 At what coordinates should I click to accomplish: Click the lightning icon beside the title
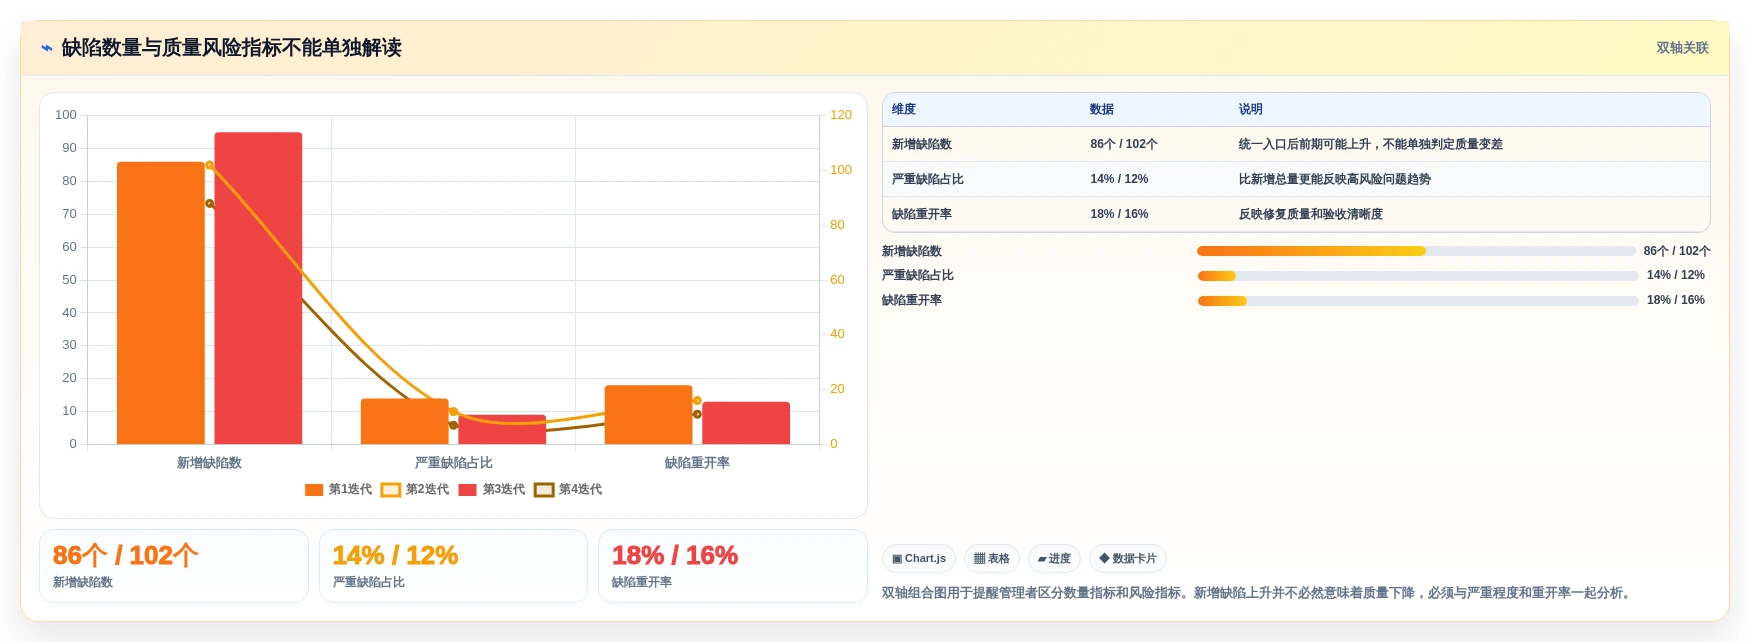coord(46,48)
